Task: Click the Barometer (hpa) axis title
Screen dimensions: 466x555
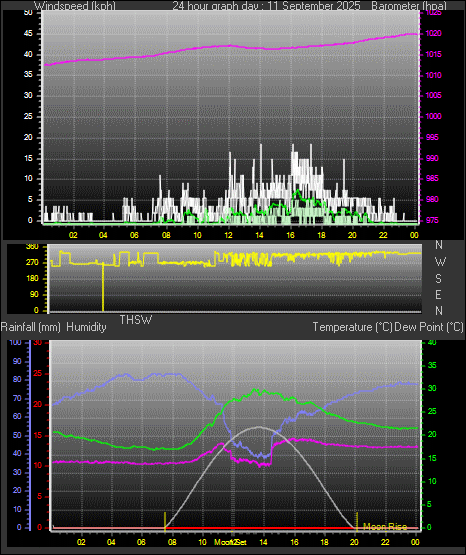Action: pos(409,5)
